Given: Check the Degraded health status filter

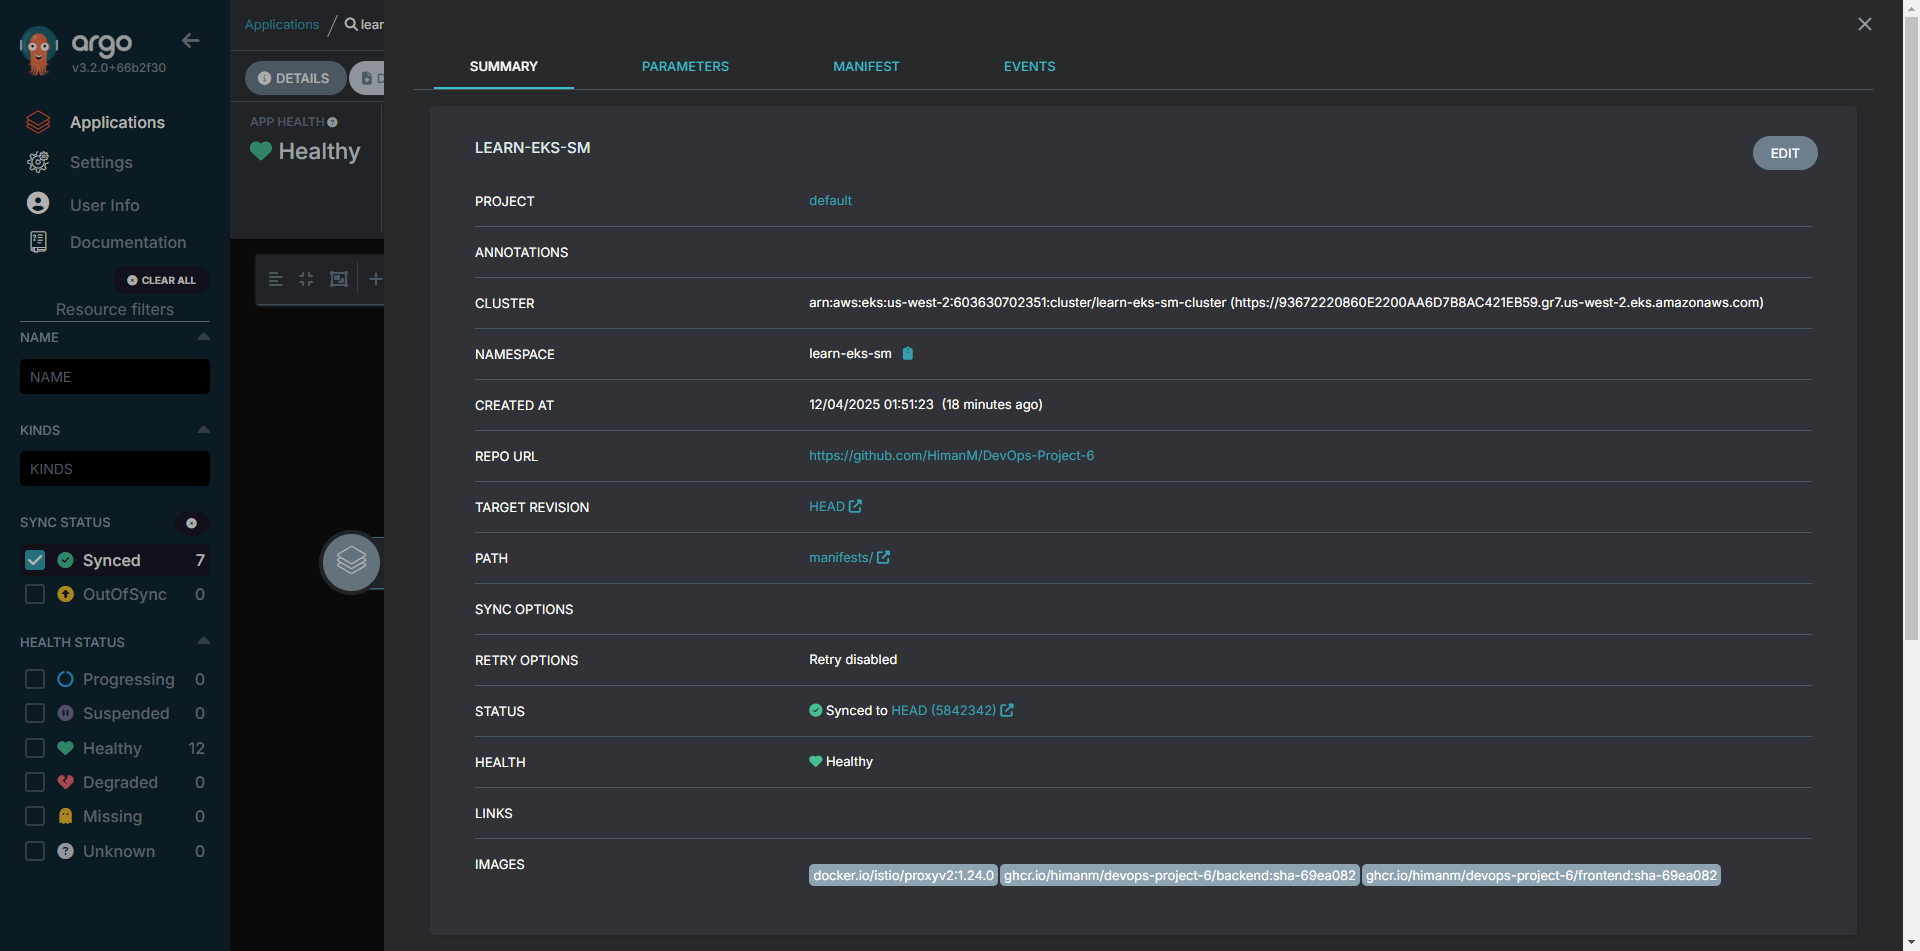Looking at the screenshot, I should [x=34, y=782].
